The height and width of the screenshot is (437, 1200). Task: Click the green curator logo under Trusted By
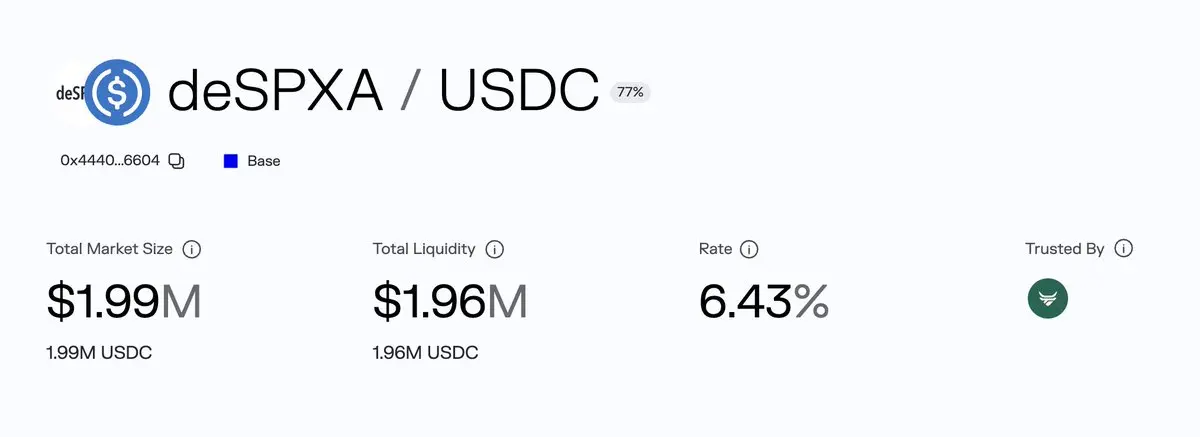point(1047,299)
